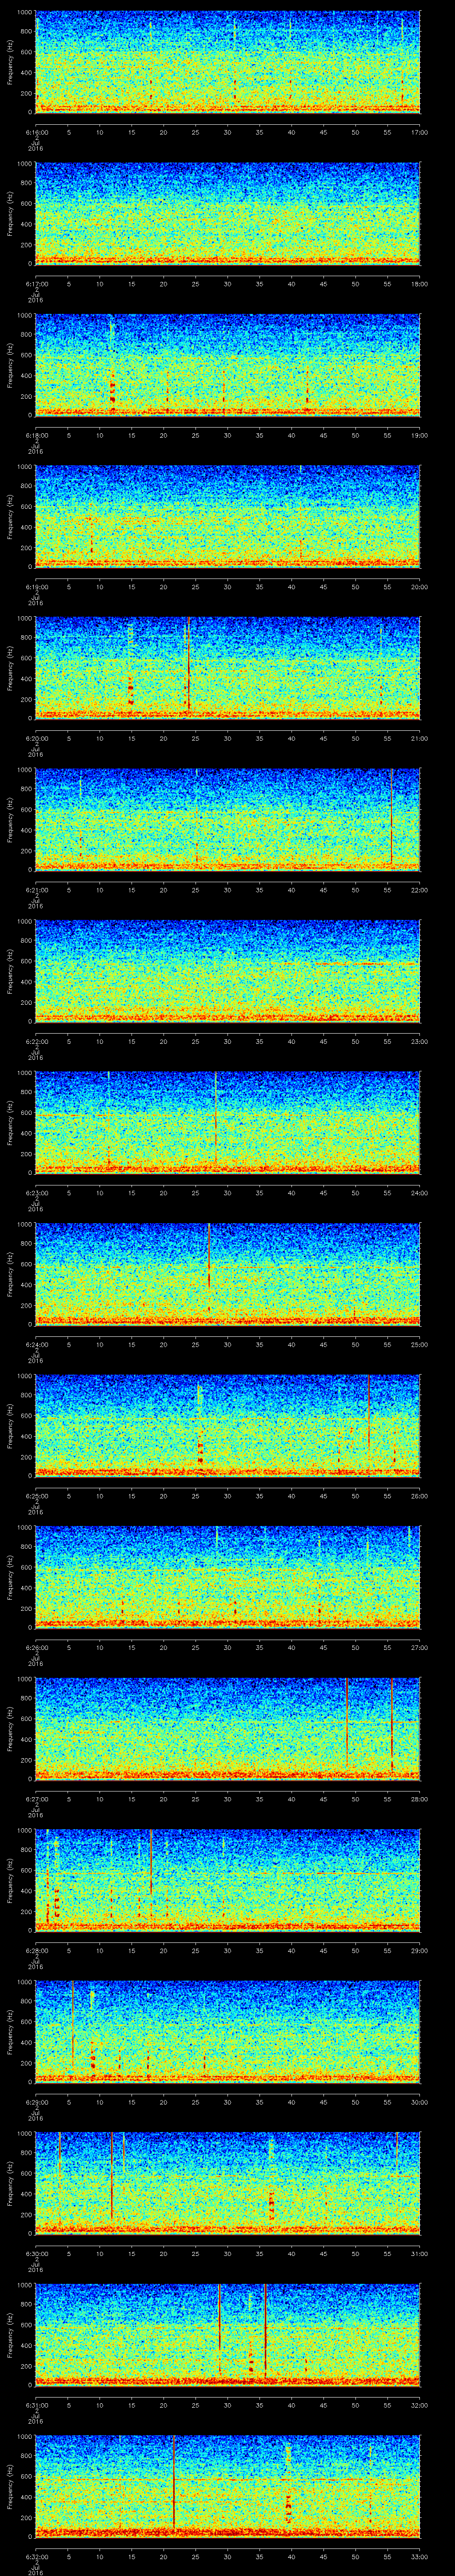Click the '6:32:00' time label
This screenshot has height=2576, width=455.
click(36, 2556)
